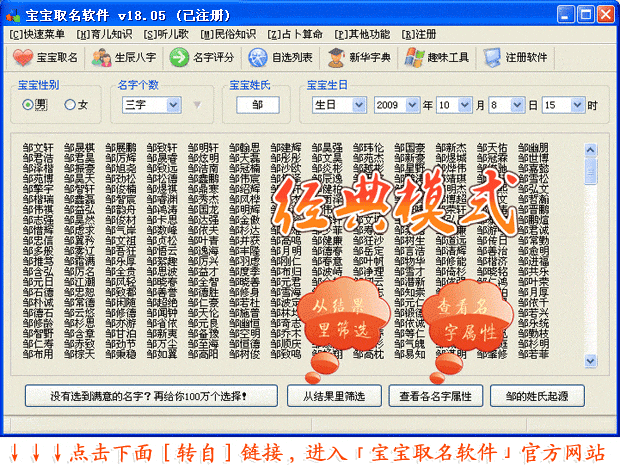Select the name 邹高阳

[203, 354]
